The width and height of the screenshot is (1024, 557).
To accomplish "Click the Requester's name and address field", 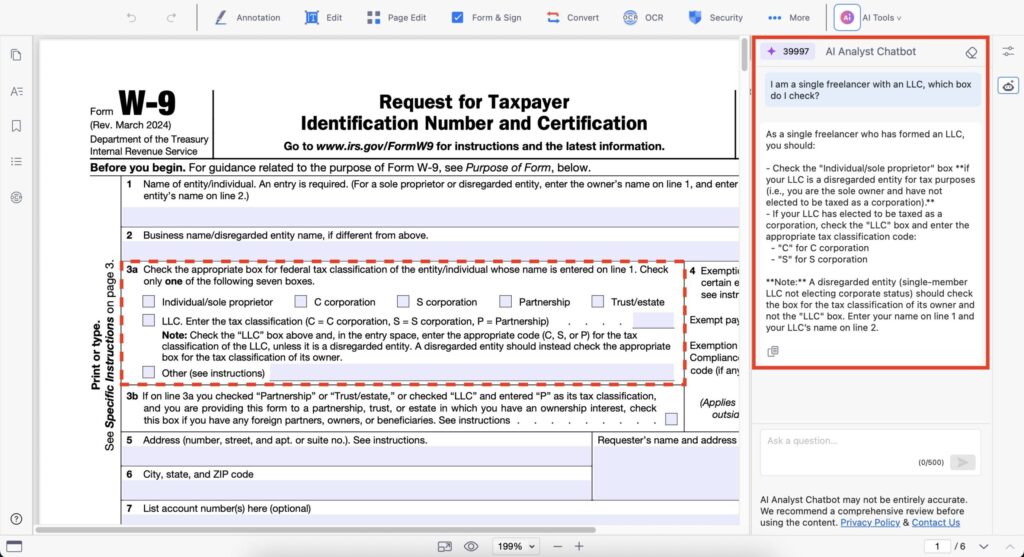I will (x=666, y=473).
